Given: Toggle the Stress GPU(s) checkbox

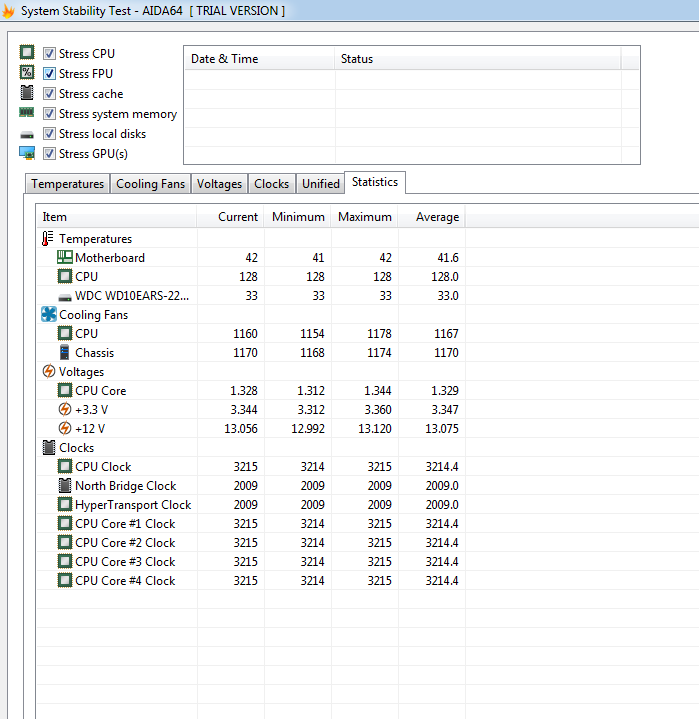Looking at the screenshot, I should (x=50, y=154).
